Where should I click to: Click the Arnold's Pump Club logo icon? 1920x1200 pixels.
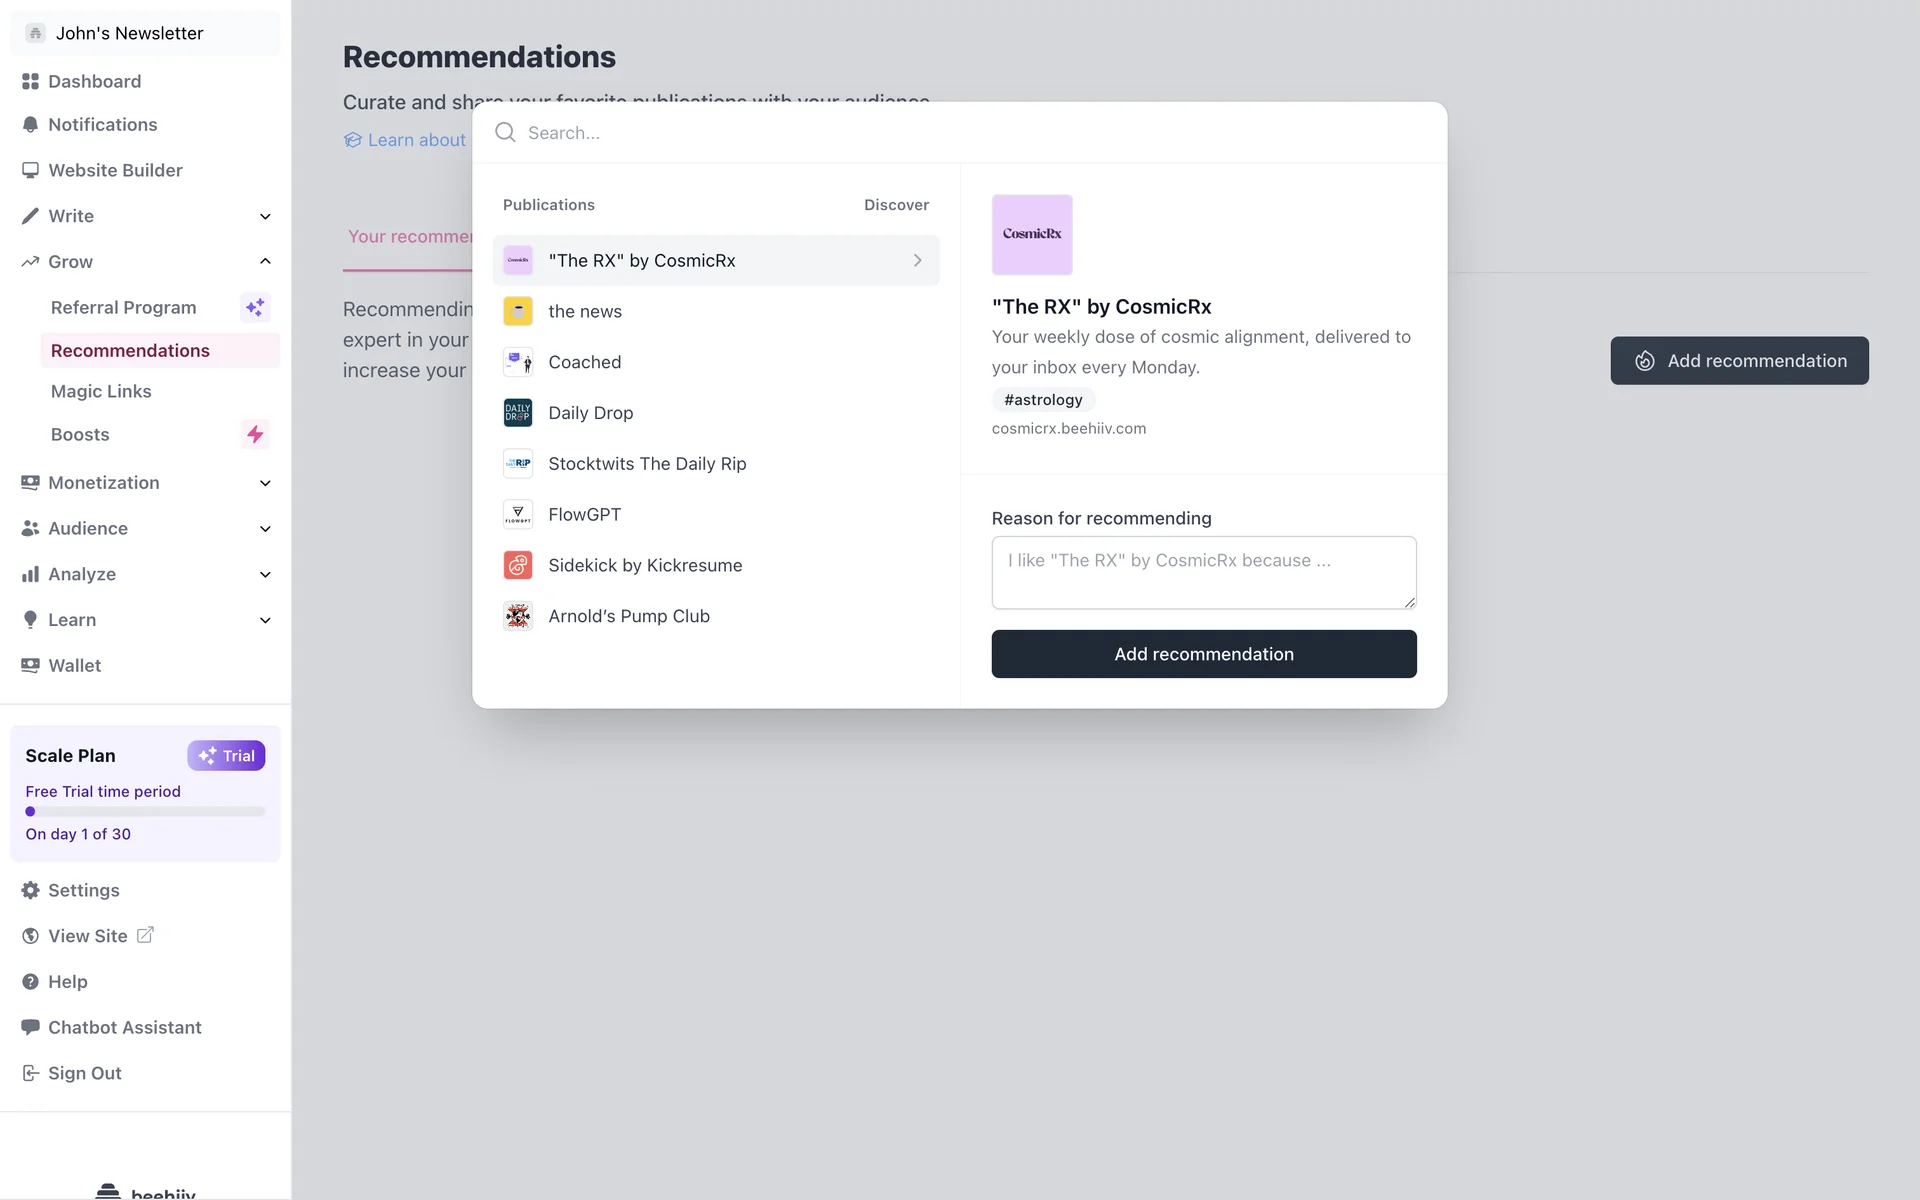518,616
